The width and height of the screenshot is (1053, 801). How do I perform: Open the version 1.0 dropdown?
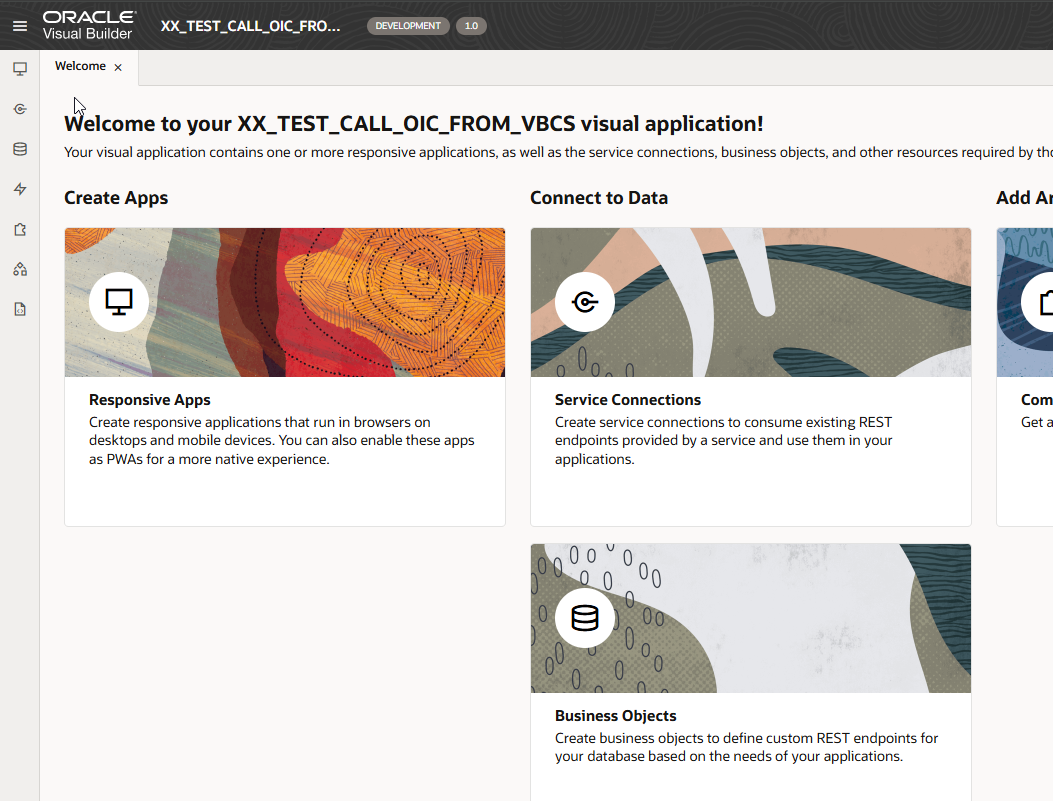point(471,26)
